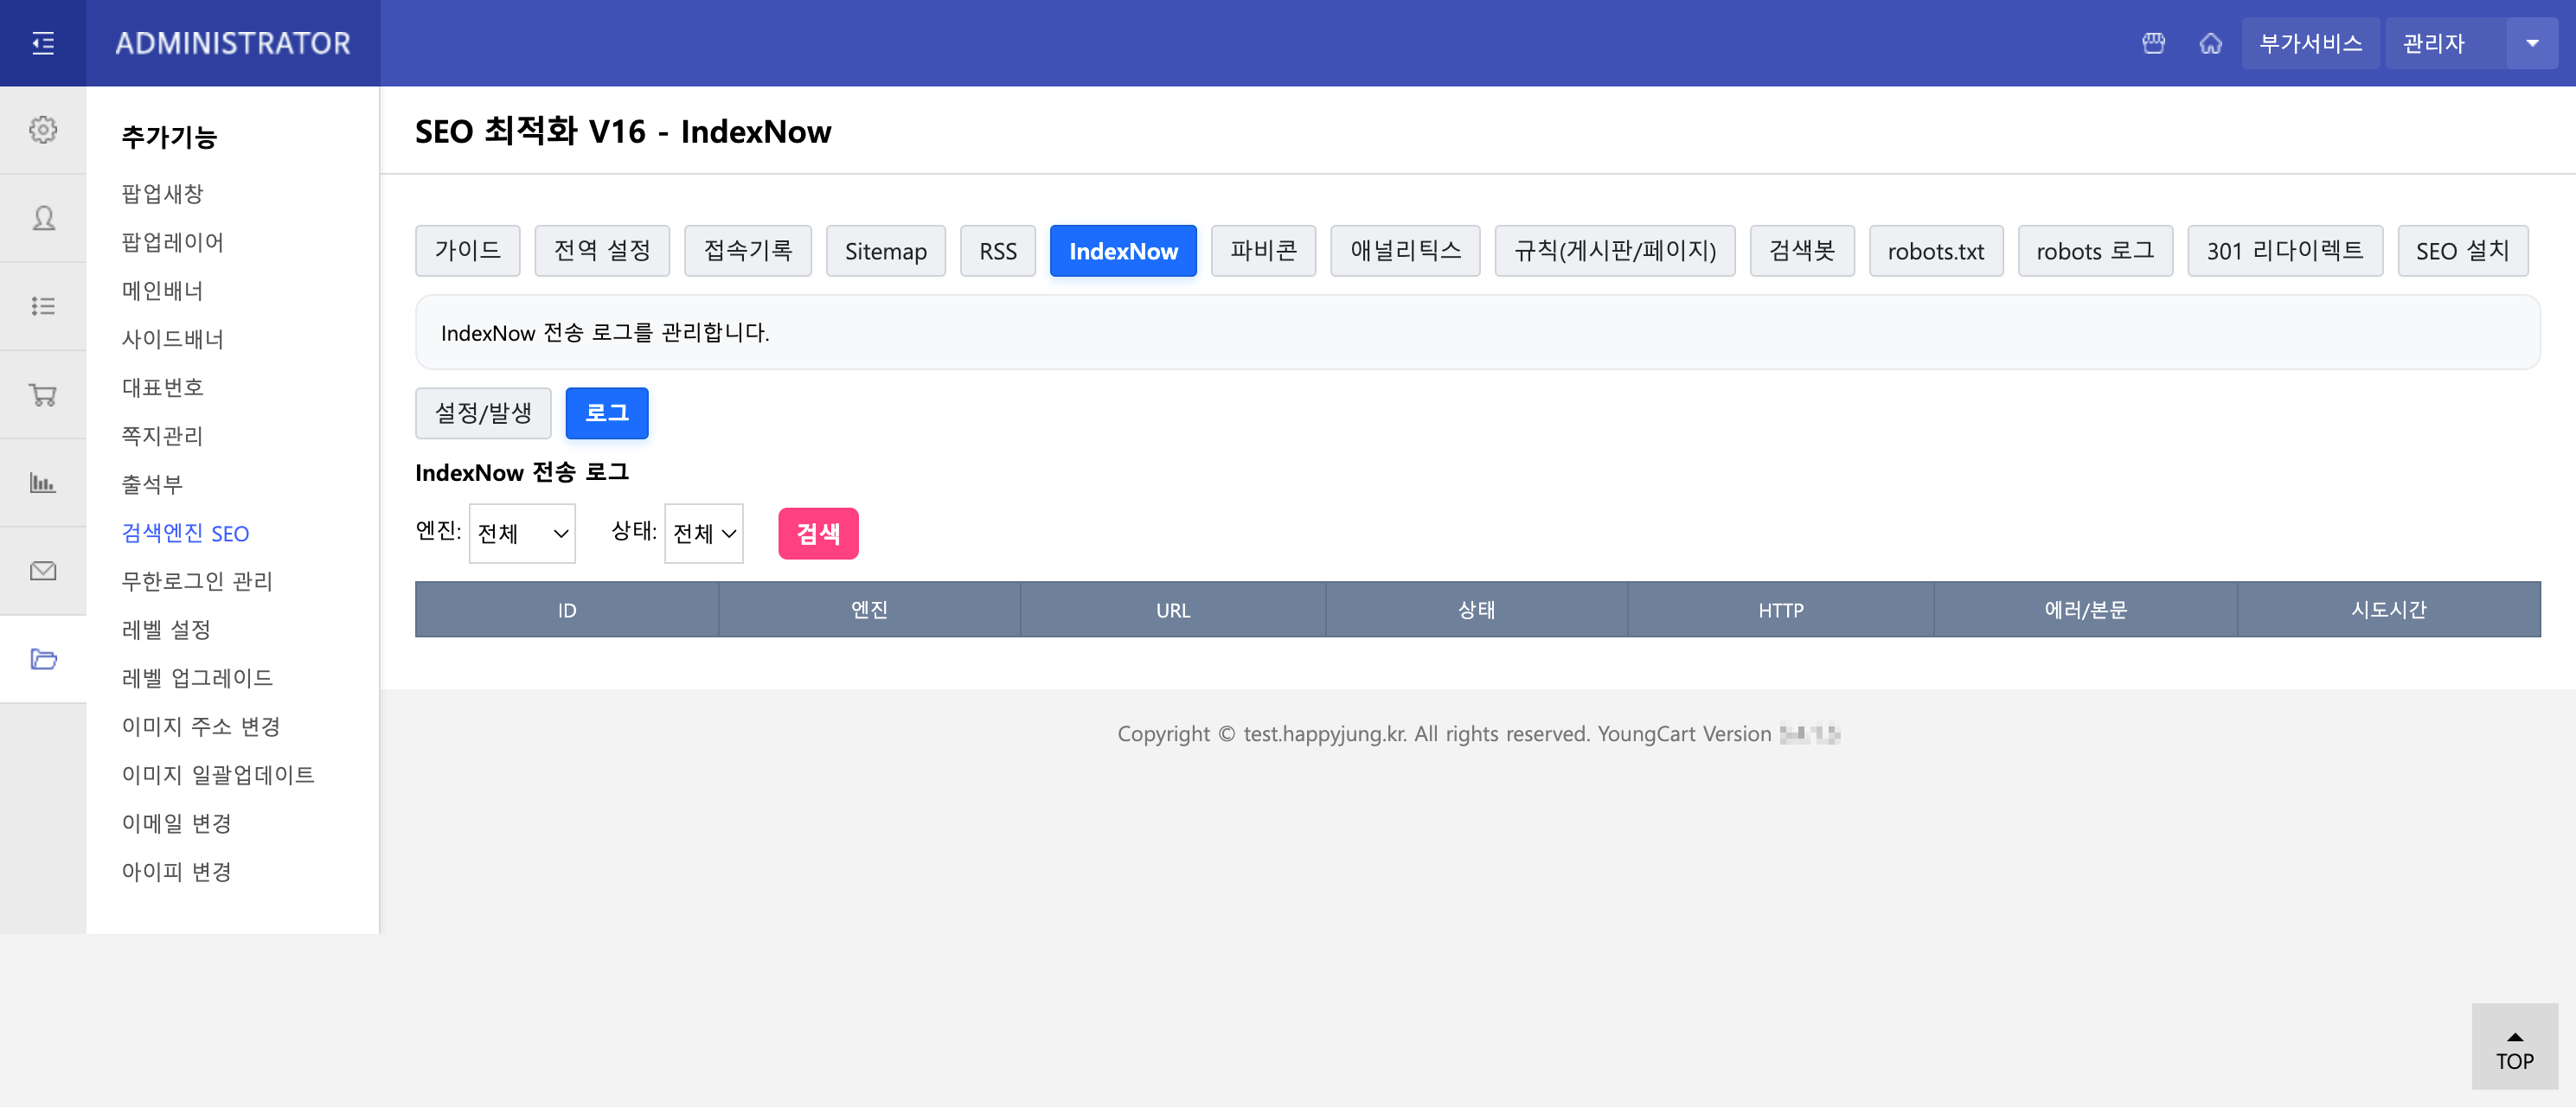Viewport: 2576px width, 1107px height.
Task: Open the 상태 filter dropdown
Action: (703, 533)
